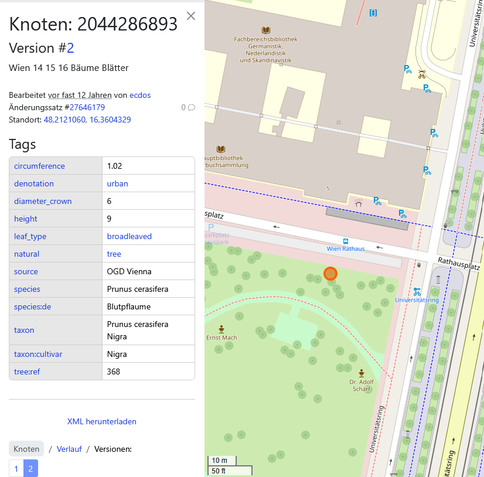Click the 'Wien Rathaus' stop label
The image size is (484, 477).
pyautogui.click(x=346, y=249)
